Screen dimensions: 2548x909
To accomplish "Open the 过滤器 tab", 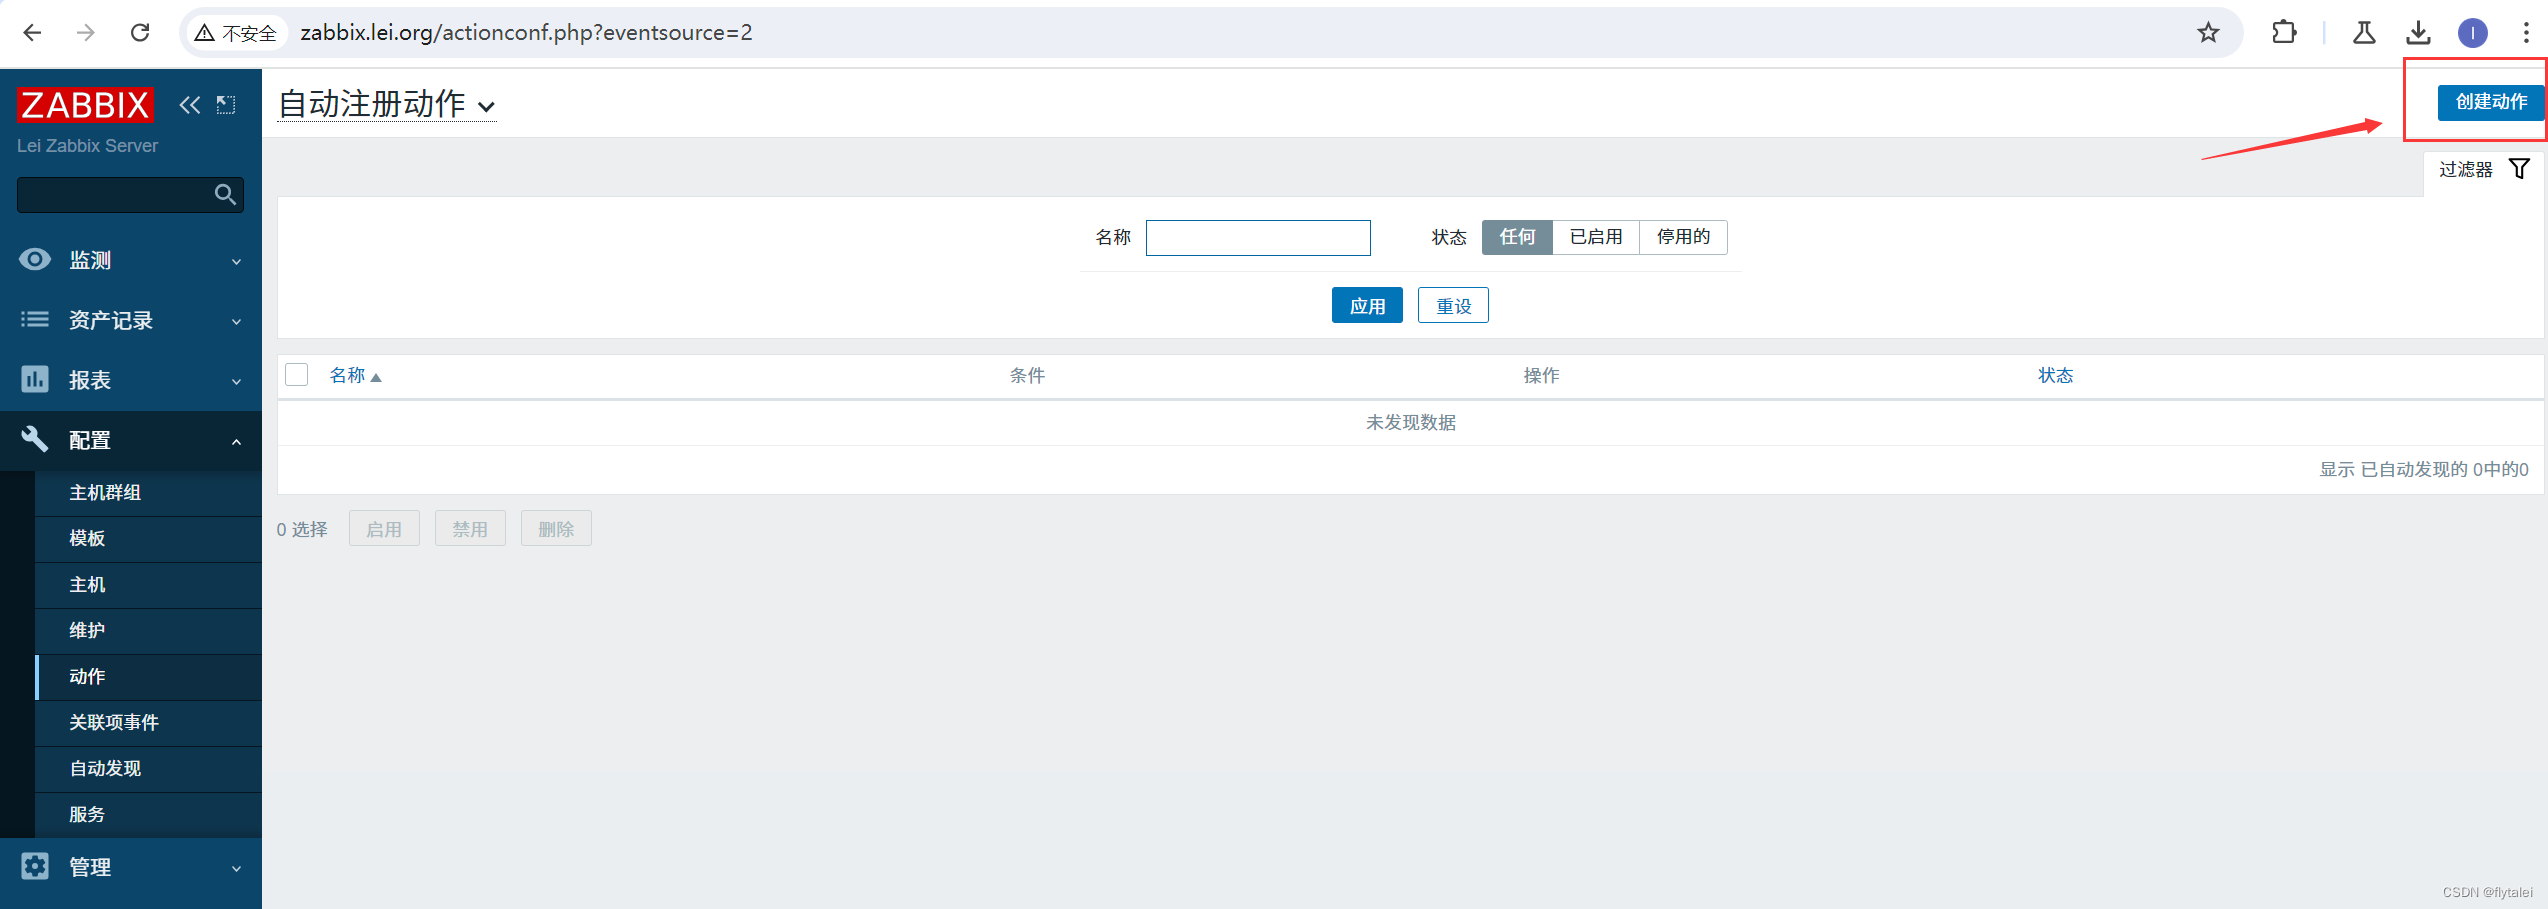I will click(x=2484, y=170).
